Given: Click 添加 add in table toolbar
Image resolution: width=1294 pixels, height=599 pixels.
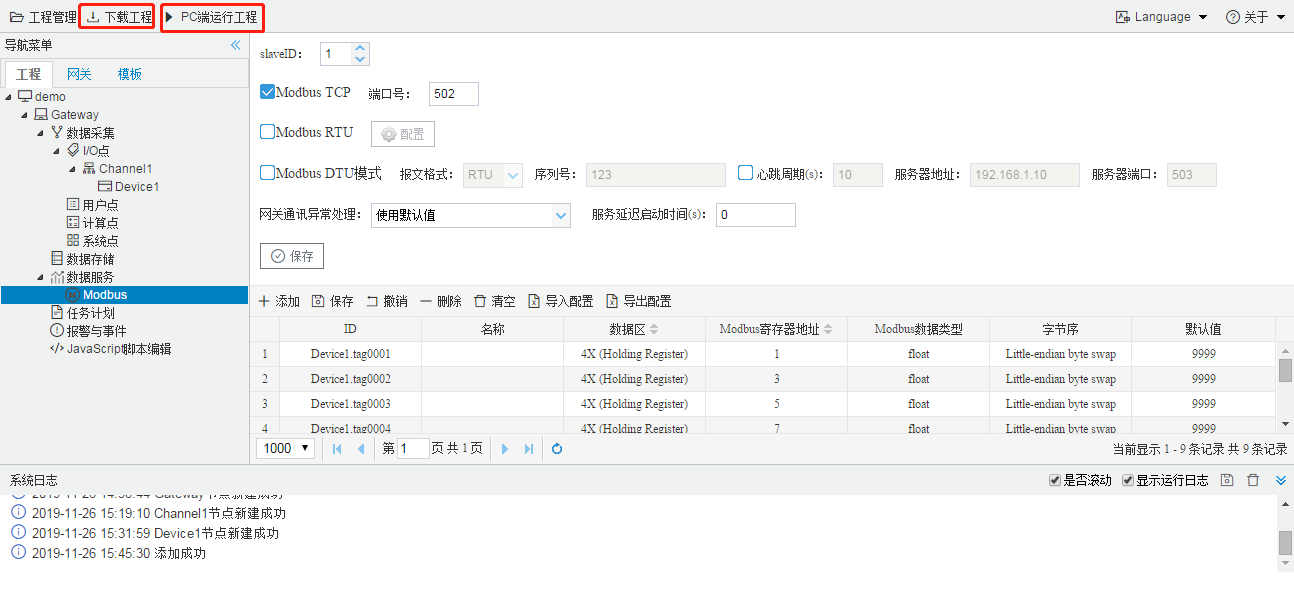Looking at the screenshot, I should click(279, 301).
